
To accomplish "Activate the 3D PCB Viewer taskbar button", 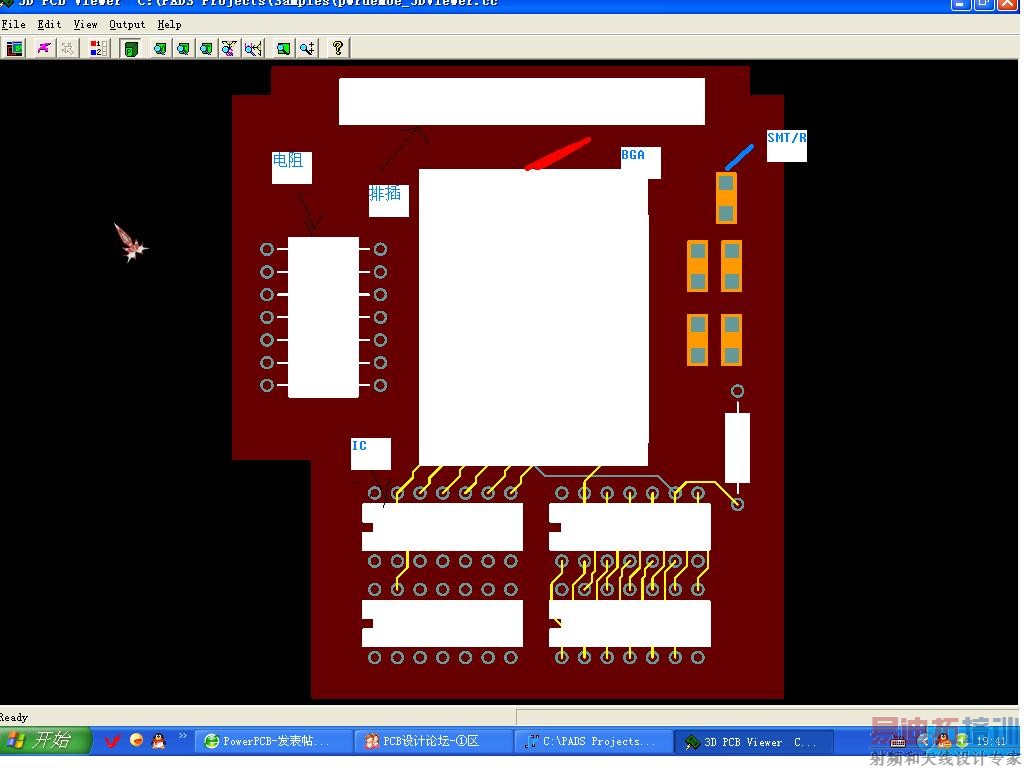I will pyautogui.click(x=754, y=741).
